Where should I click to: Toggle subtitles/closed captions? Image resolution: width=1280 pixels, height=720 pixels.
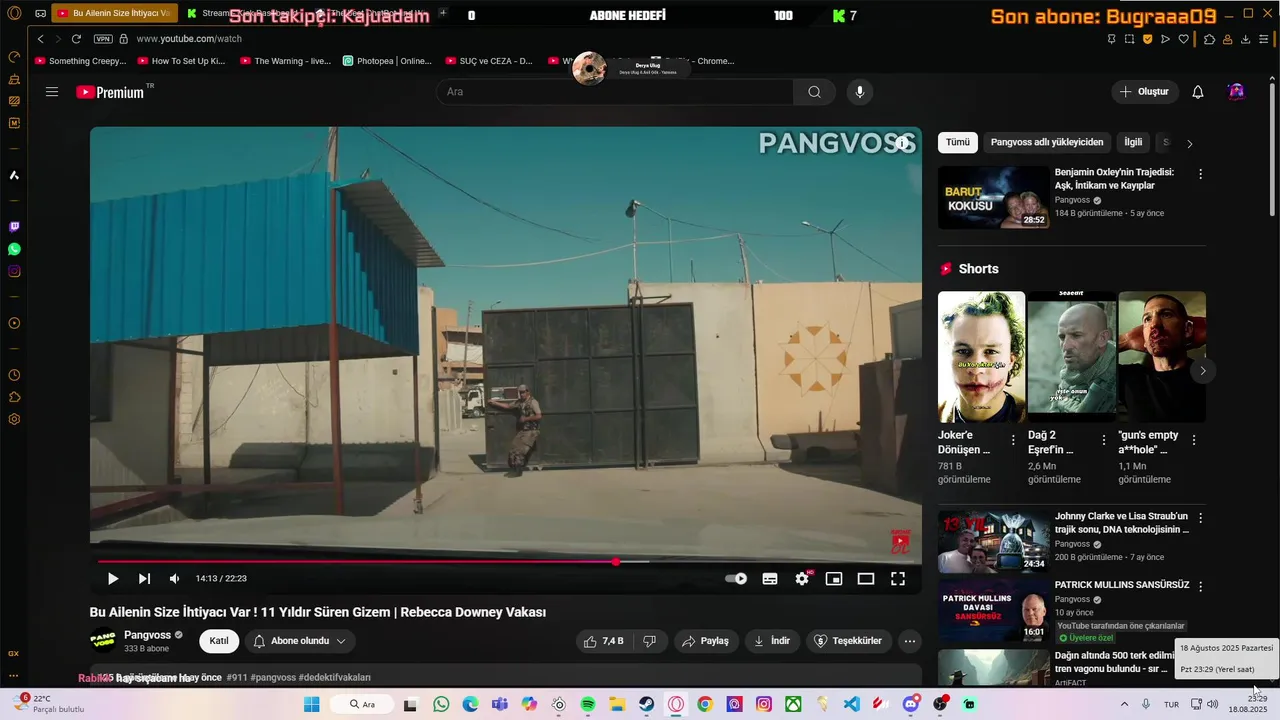770,579
